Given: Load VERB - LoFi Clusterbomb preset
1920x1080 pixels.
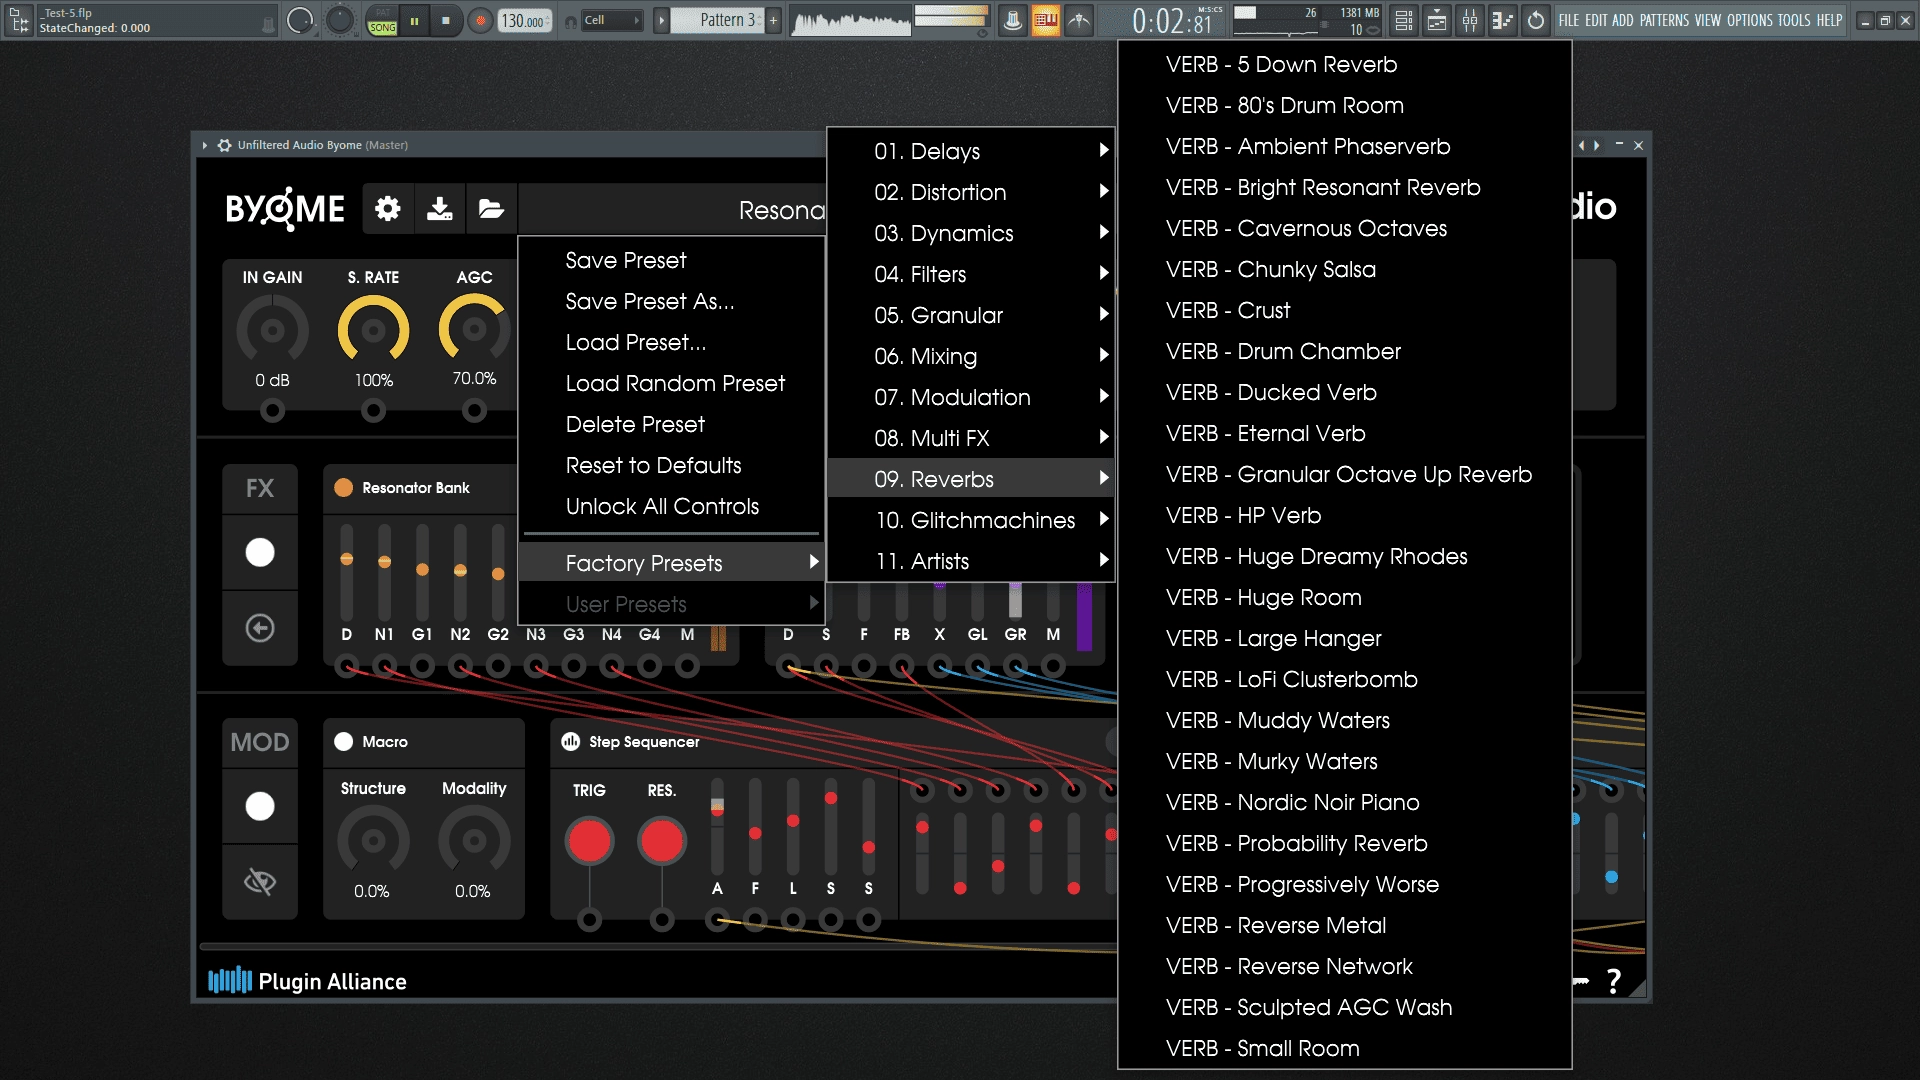Looking at the screenshot, I should point(1344,679).
